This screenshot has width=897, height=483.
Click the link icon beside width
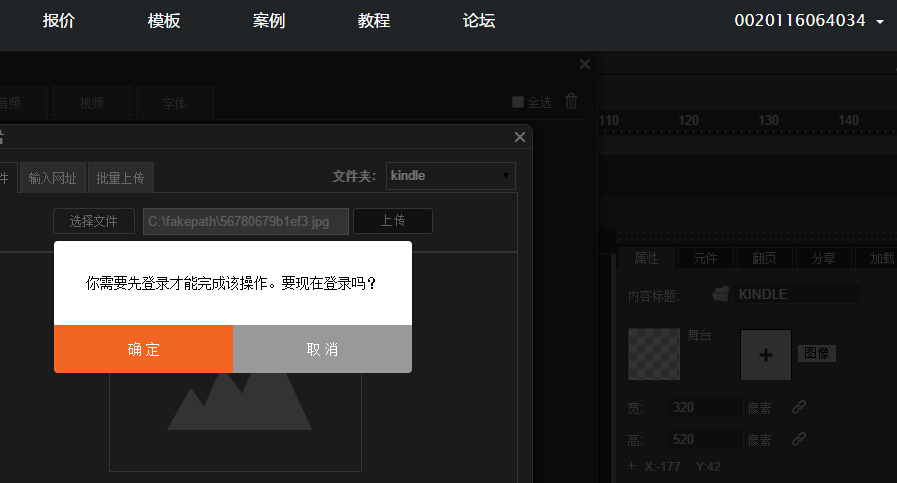798,407
